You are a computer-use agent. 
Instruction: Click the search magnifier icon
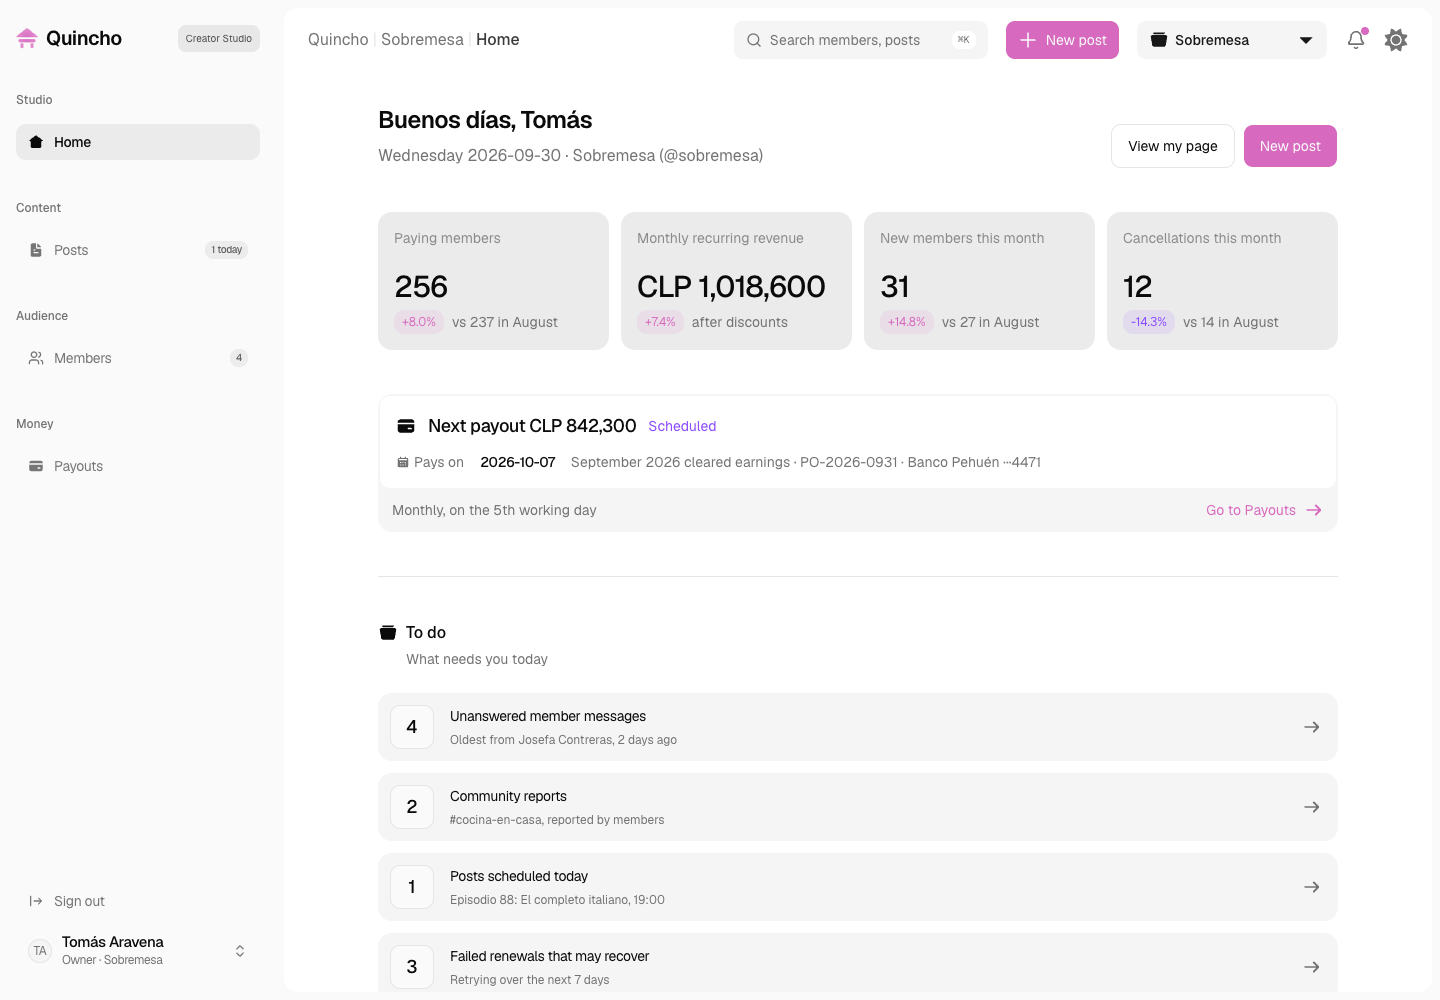coord(754,40)
